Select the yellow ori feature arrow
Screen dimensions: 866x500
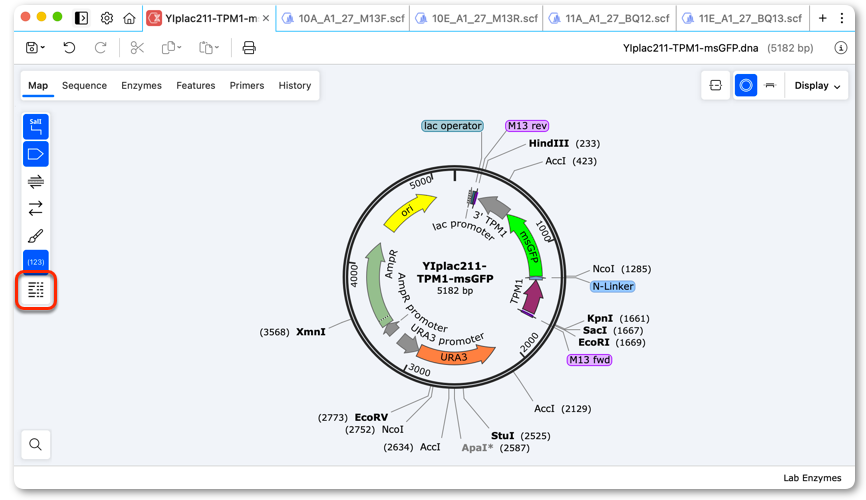(409, 212)
